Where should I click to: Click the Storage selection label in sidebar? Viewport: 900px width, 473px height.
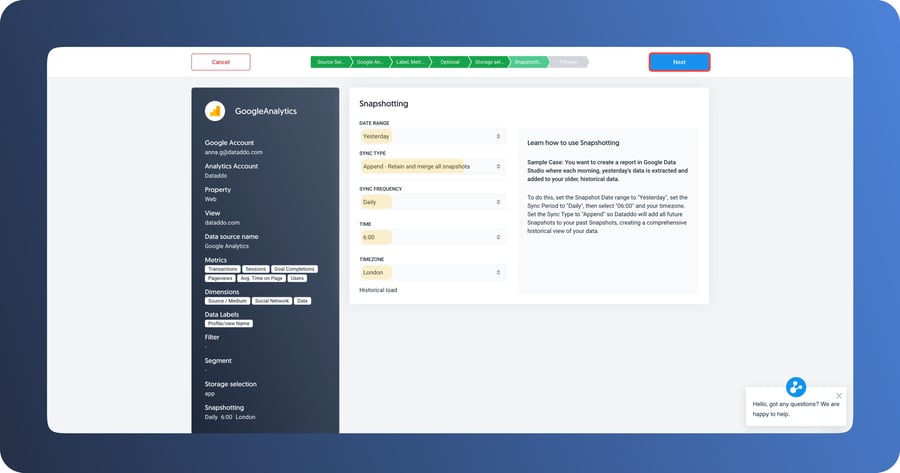(x=231, y=384)
